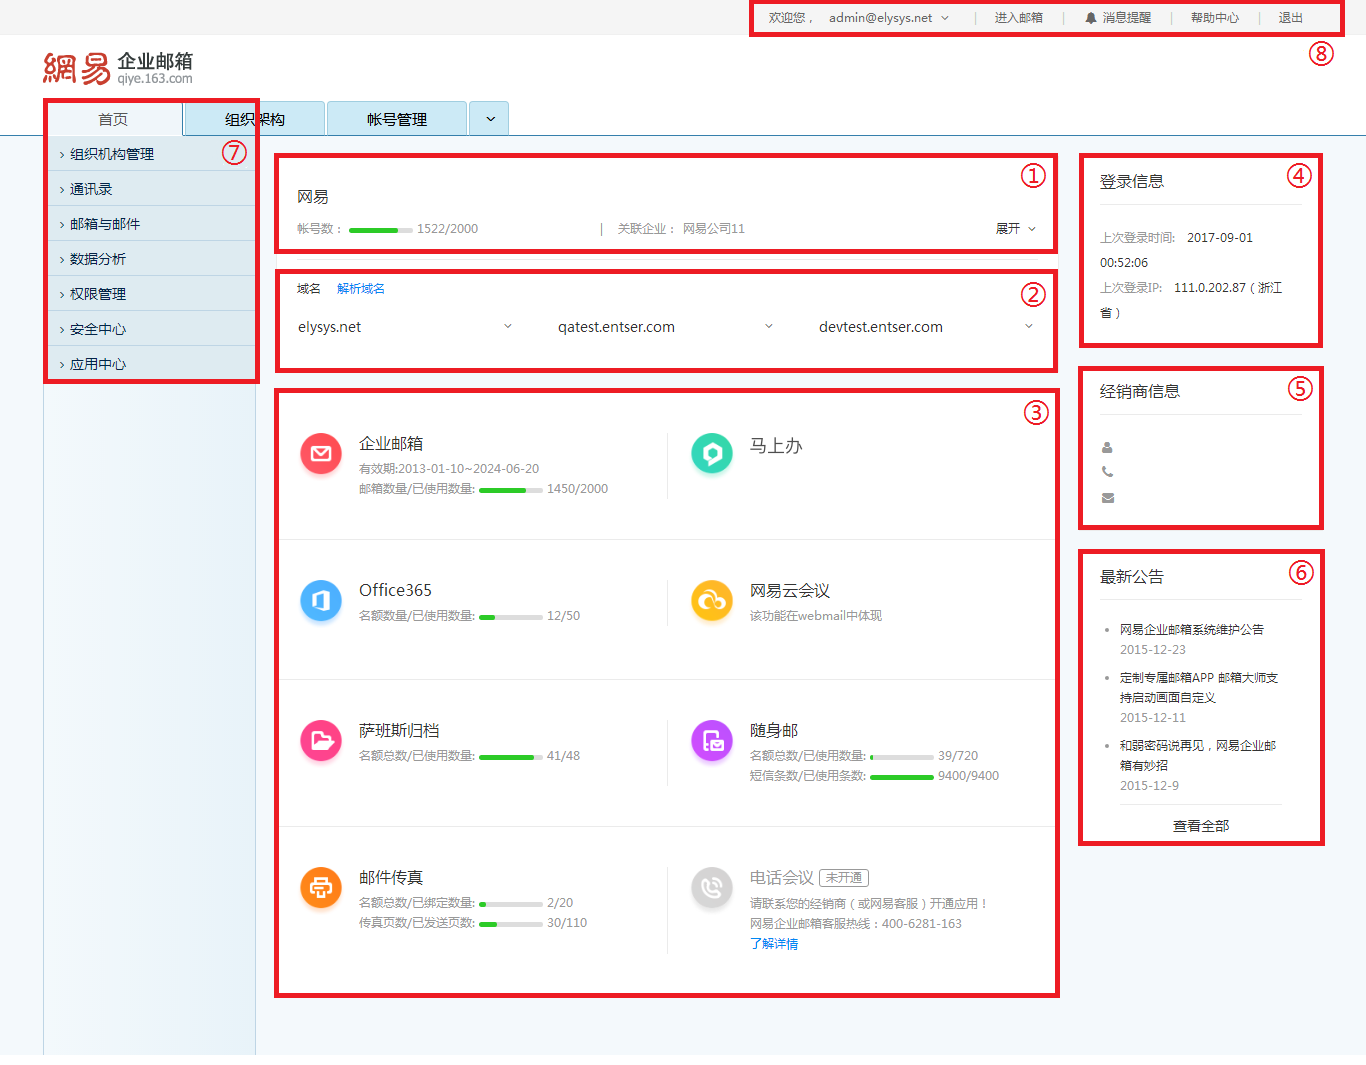Click the orange 邮件传真 fax icon
This screenshot has width=1366, height=1065.
(321, 888)
